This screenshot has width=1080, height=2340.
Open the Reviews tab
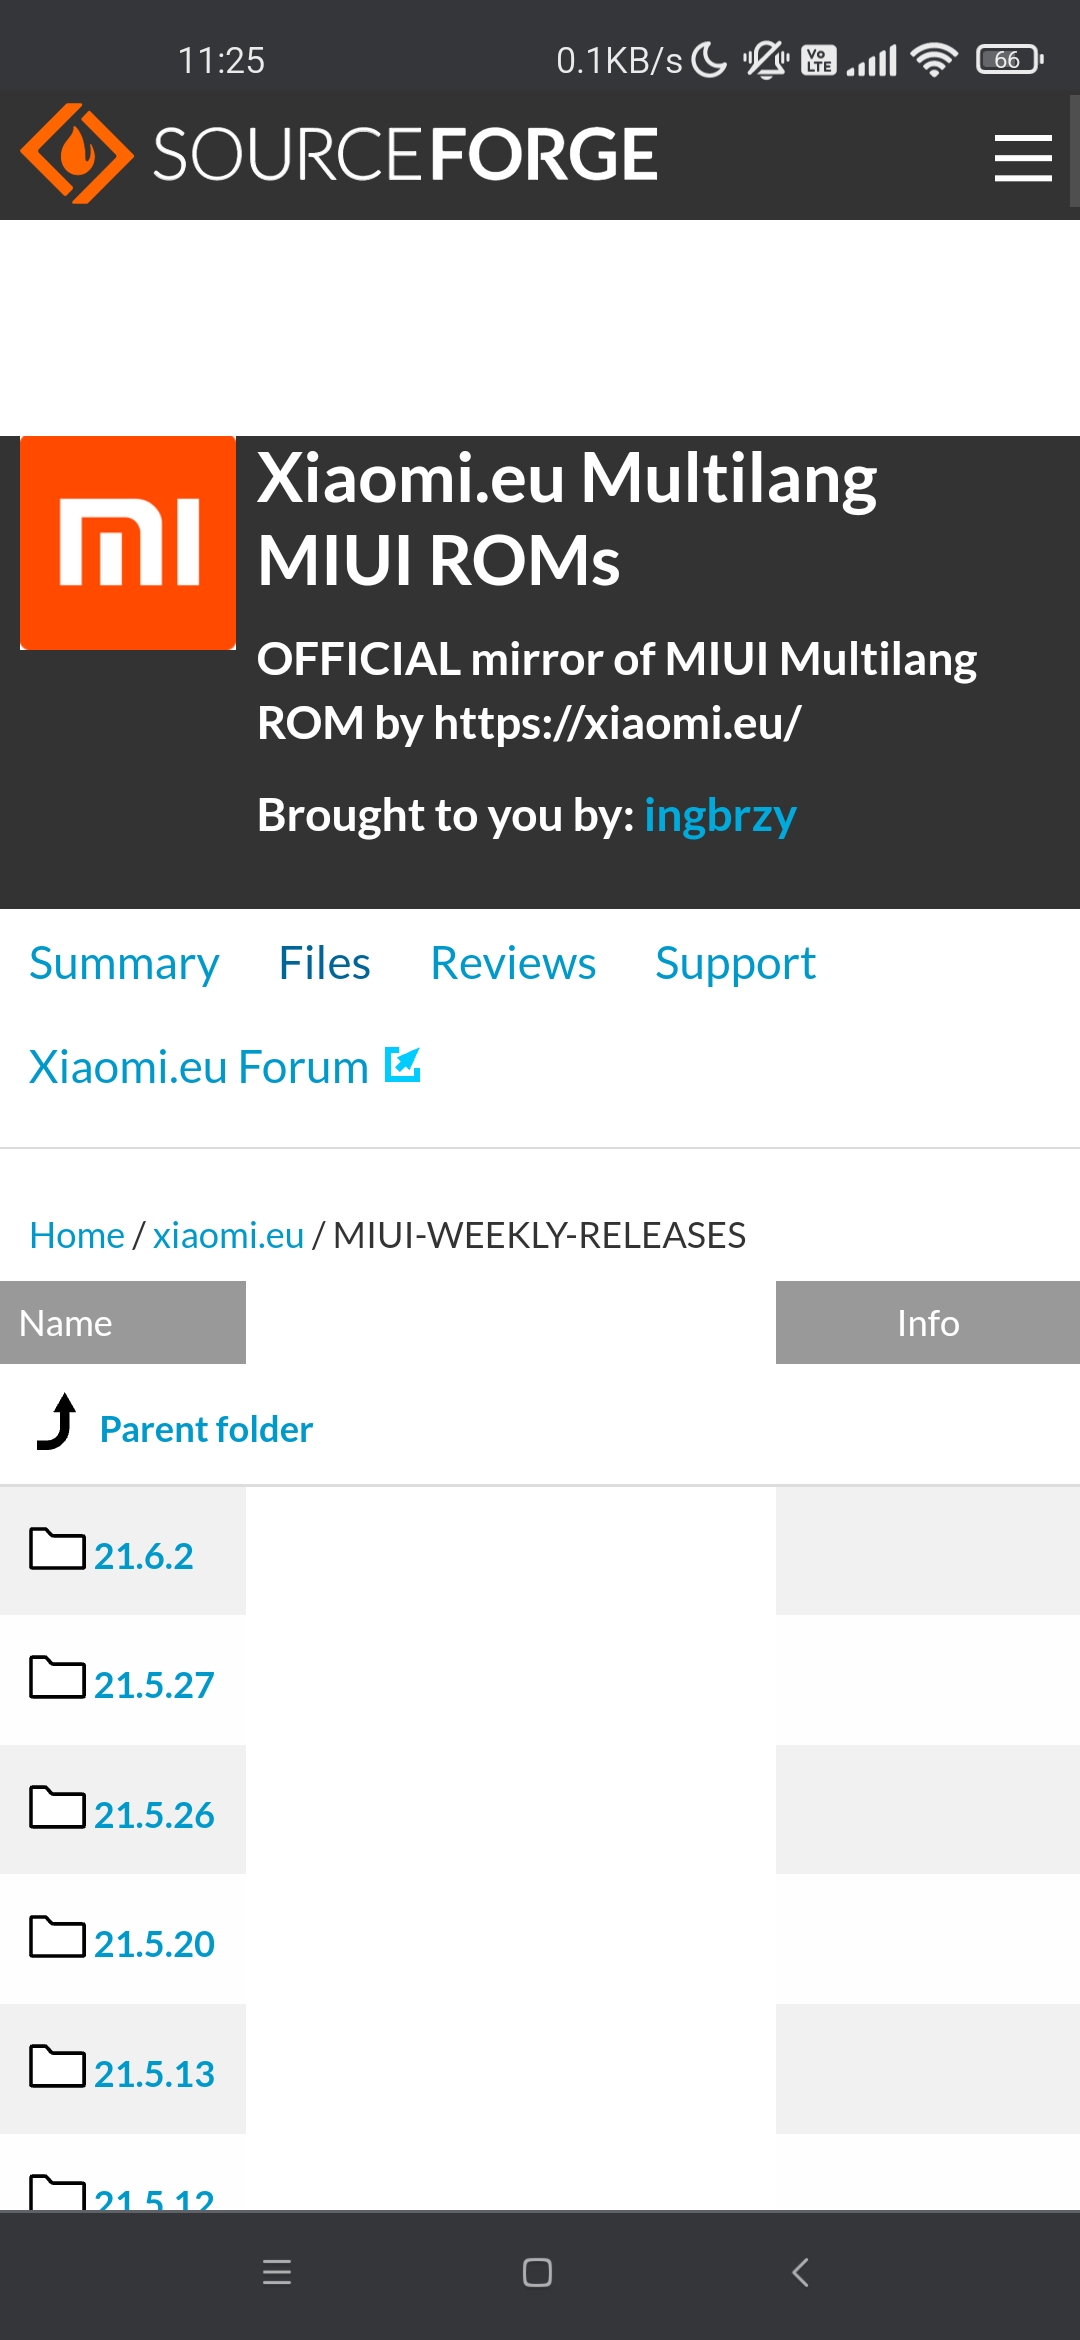(513, 964)
